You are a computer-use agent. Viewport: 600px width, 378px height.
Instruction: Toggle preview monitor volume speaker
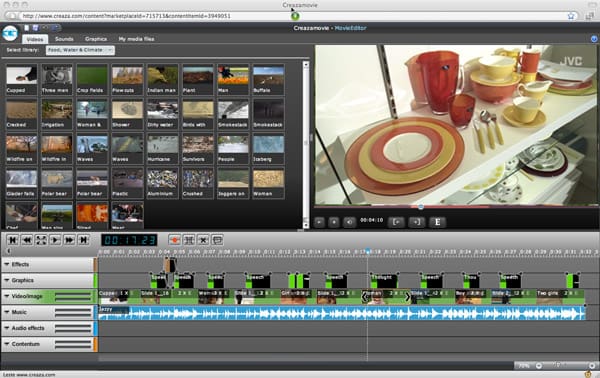click(349, 222)
